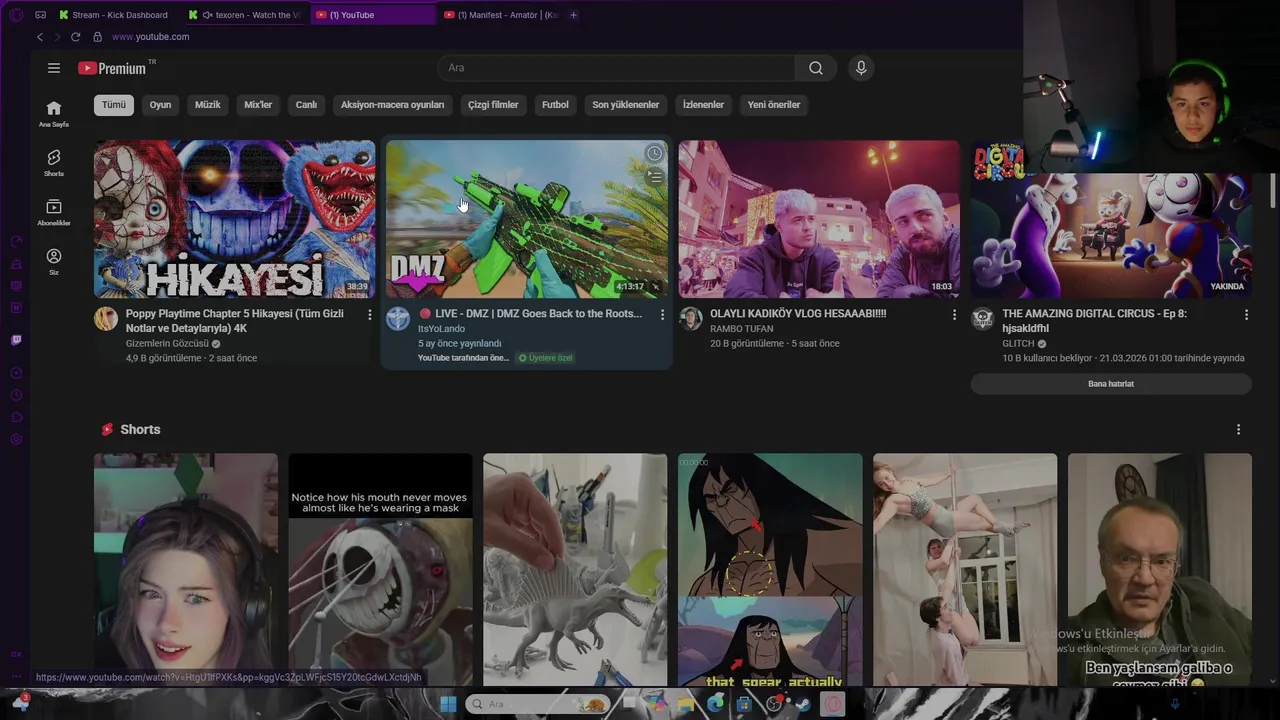
Task: Select the Tümü filter chip
Action: tap(114, 105)
